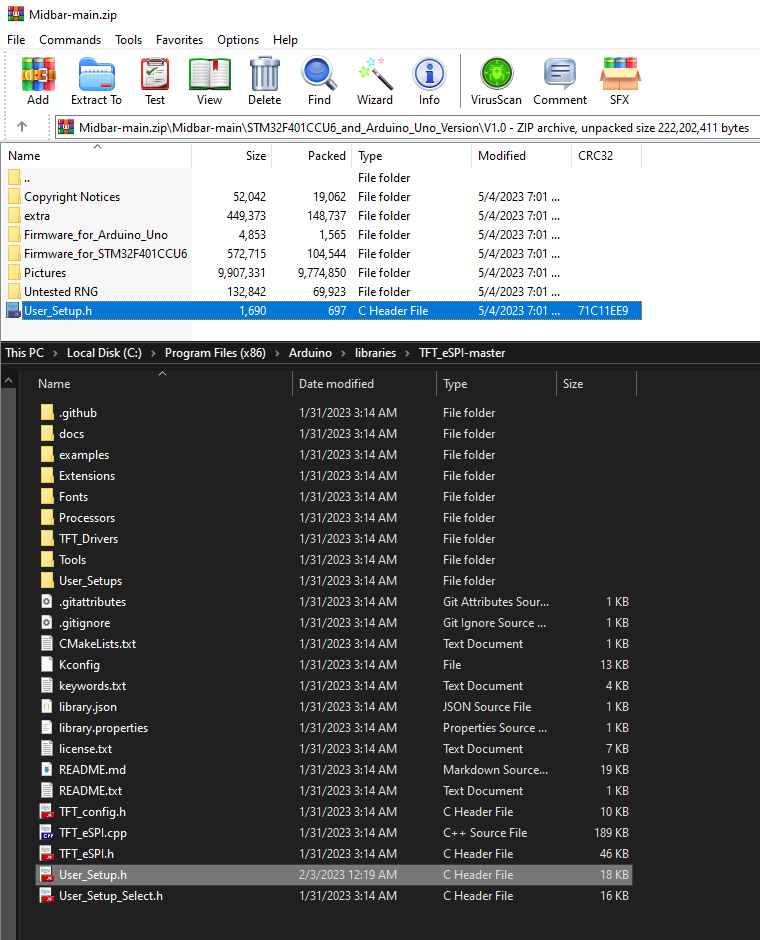Select User_Setups folder in Explorer
The height and width of the screenshot is (940, 760).
90,581
